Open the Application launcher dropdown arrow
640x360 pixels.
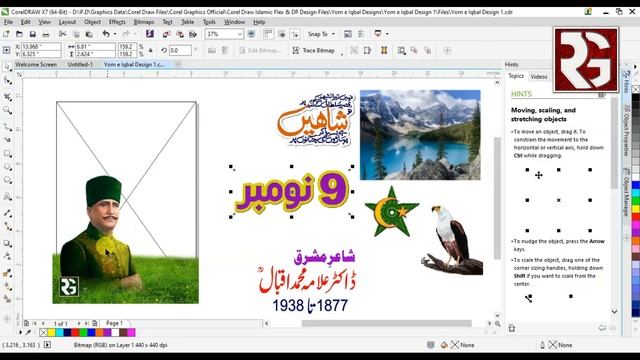pos(387,34)
